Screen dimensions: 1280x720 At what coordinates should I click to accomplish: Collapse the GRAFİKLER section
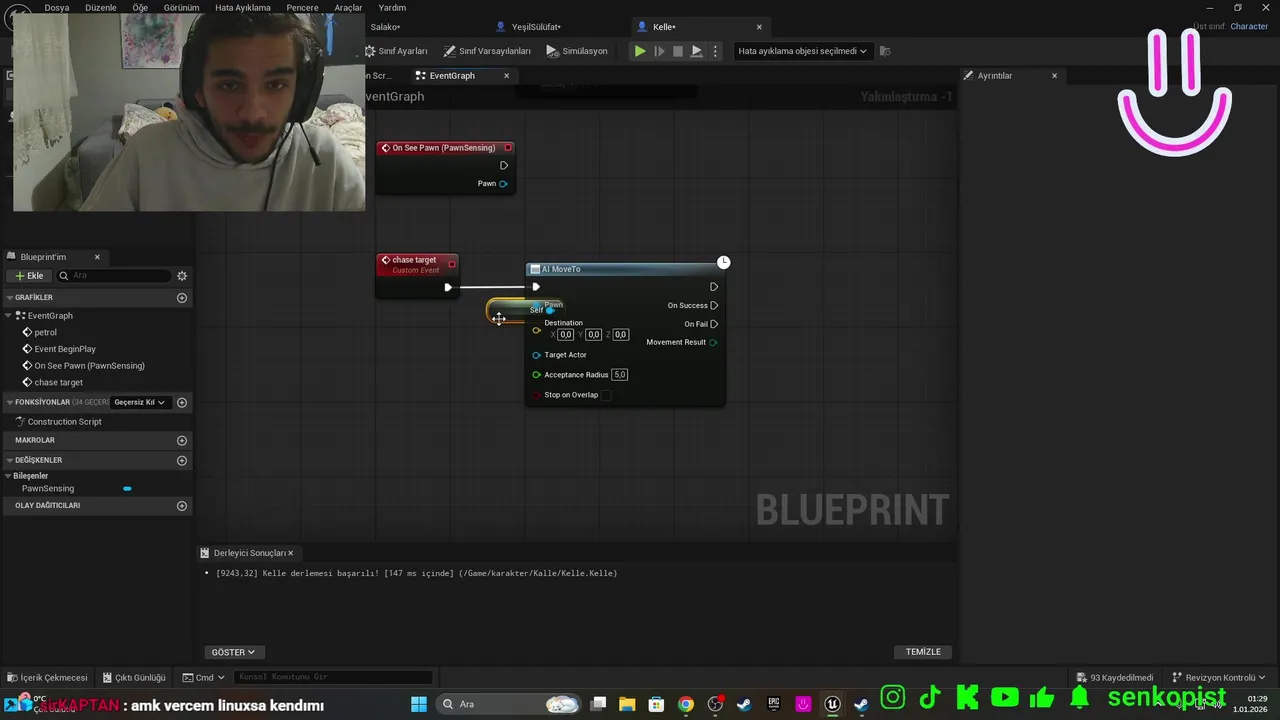click(9, 298)
